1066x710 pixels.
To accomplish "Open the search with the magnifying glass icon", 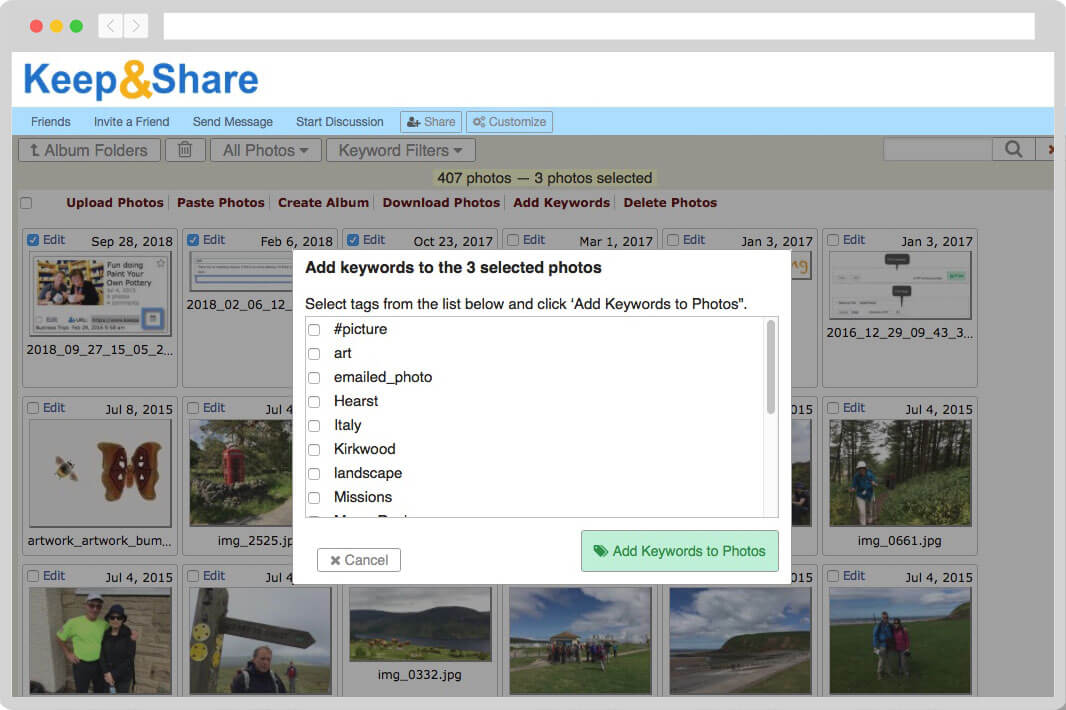I will pyautogui.click(x=1013, y=148).
